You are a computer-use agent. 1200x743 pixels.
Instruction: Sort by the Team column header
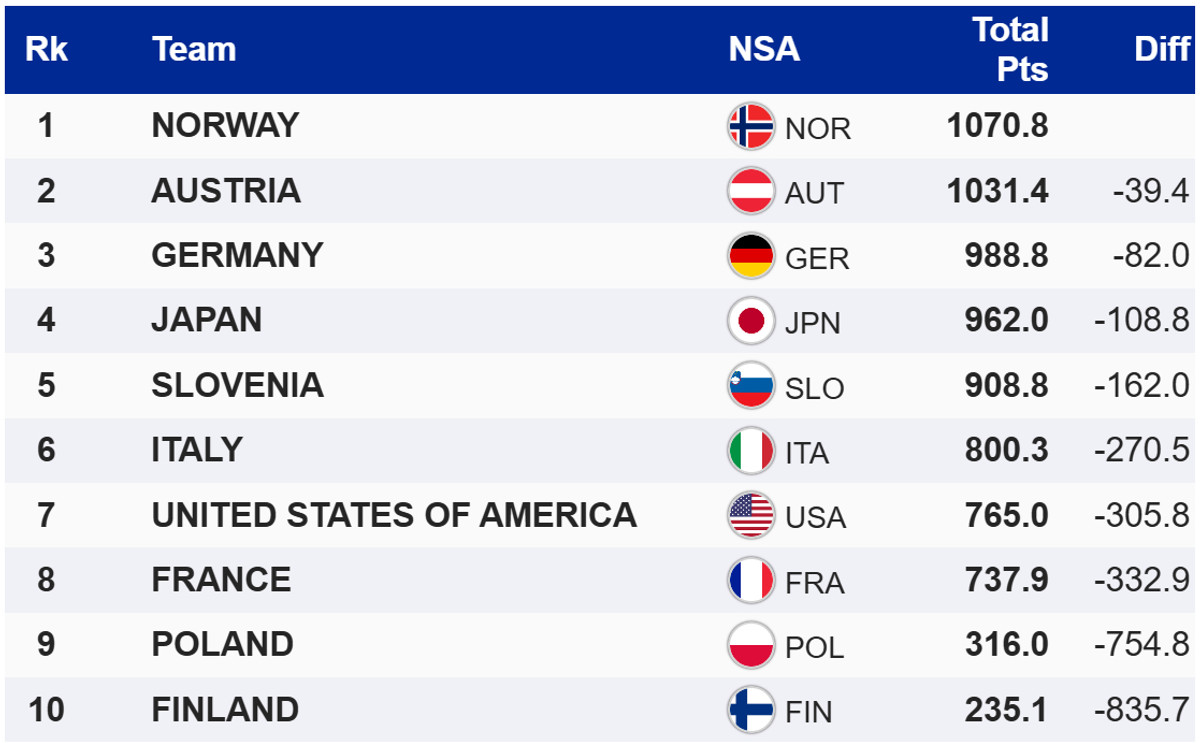[194, 49]
